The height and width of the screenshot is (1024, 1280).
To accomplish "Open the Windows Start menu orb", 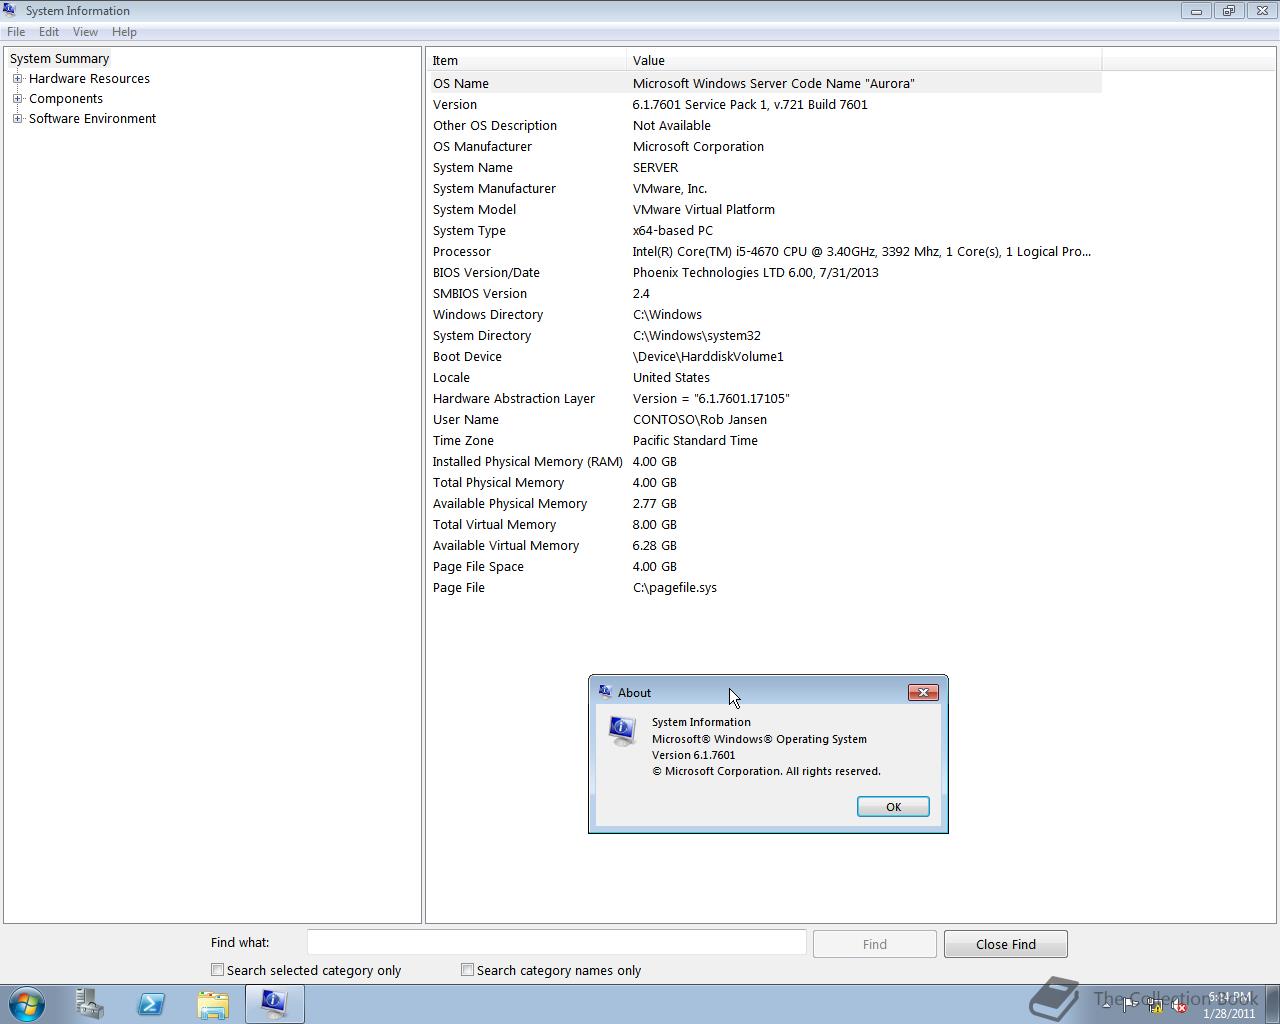I will (27, 1003).
